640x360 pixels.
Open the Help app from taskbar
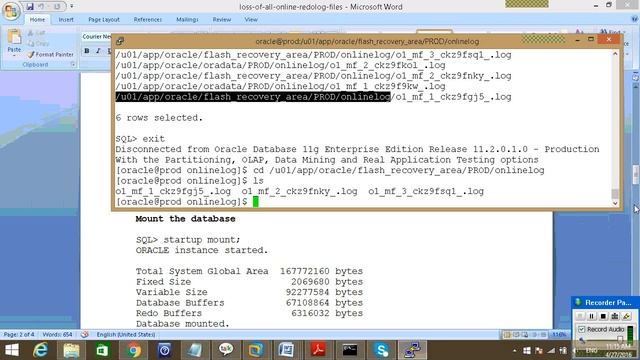pyautogui.click(x=164, y=350)
